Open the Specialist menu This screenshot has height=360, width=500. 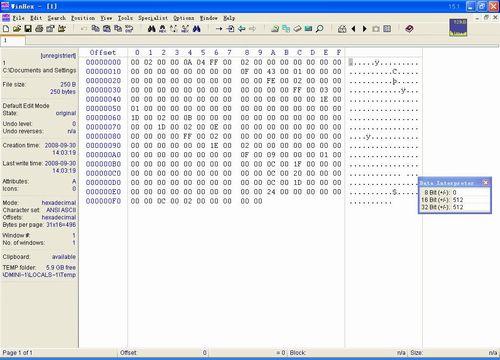(x=153, y=18)
